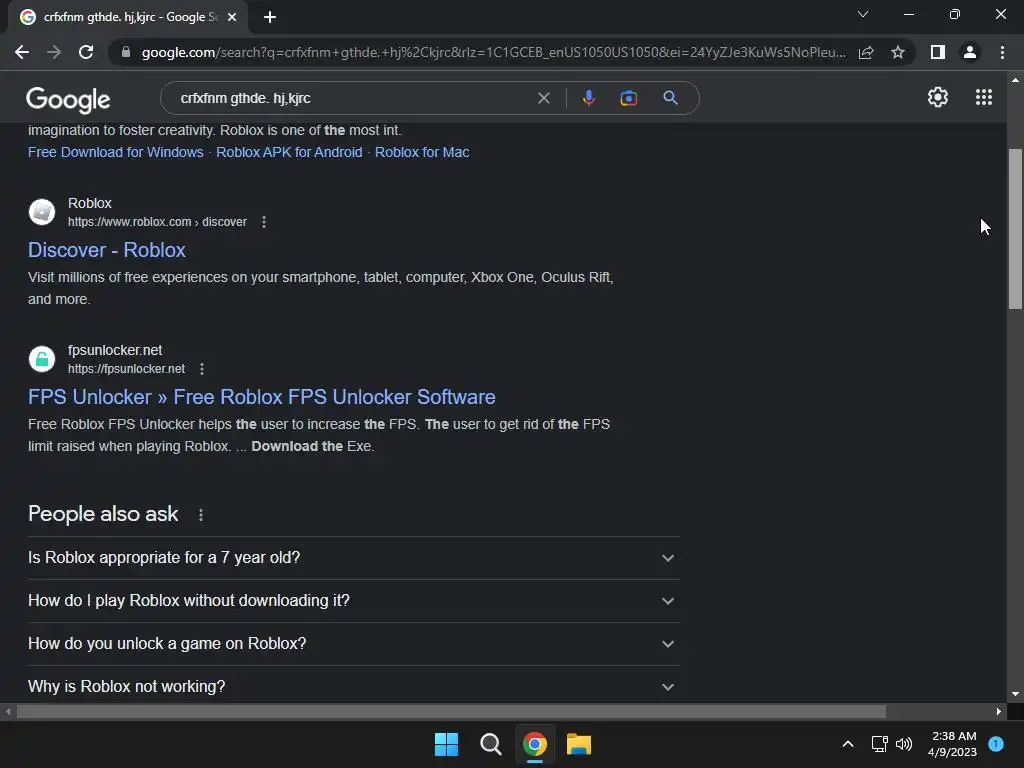The width and height of the screenshot is (1024, 768).
Task: Open Google quick settings gear
Action: pos(938,97)
